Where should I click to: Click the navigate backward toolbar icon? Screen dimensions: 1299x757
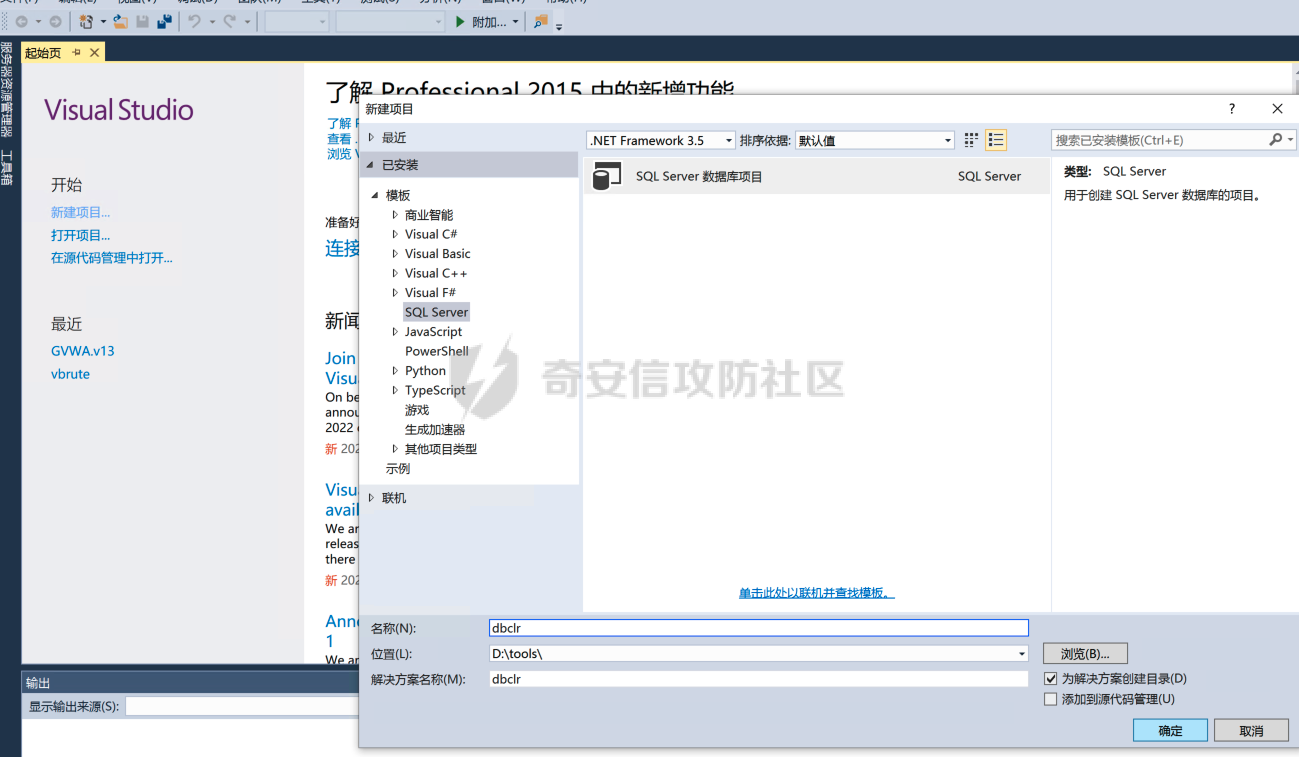point(20,21)
